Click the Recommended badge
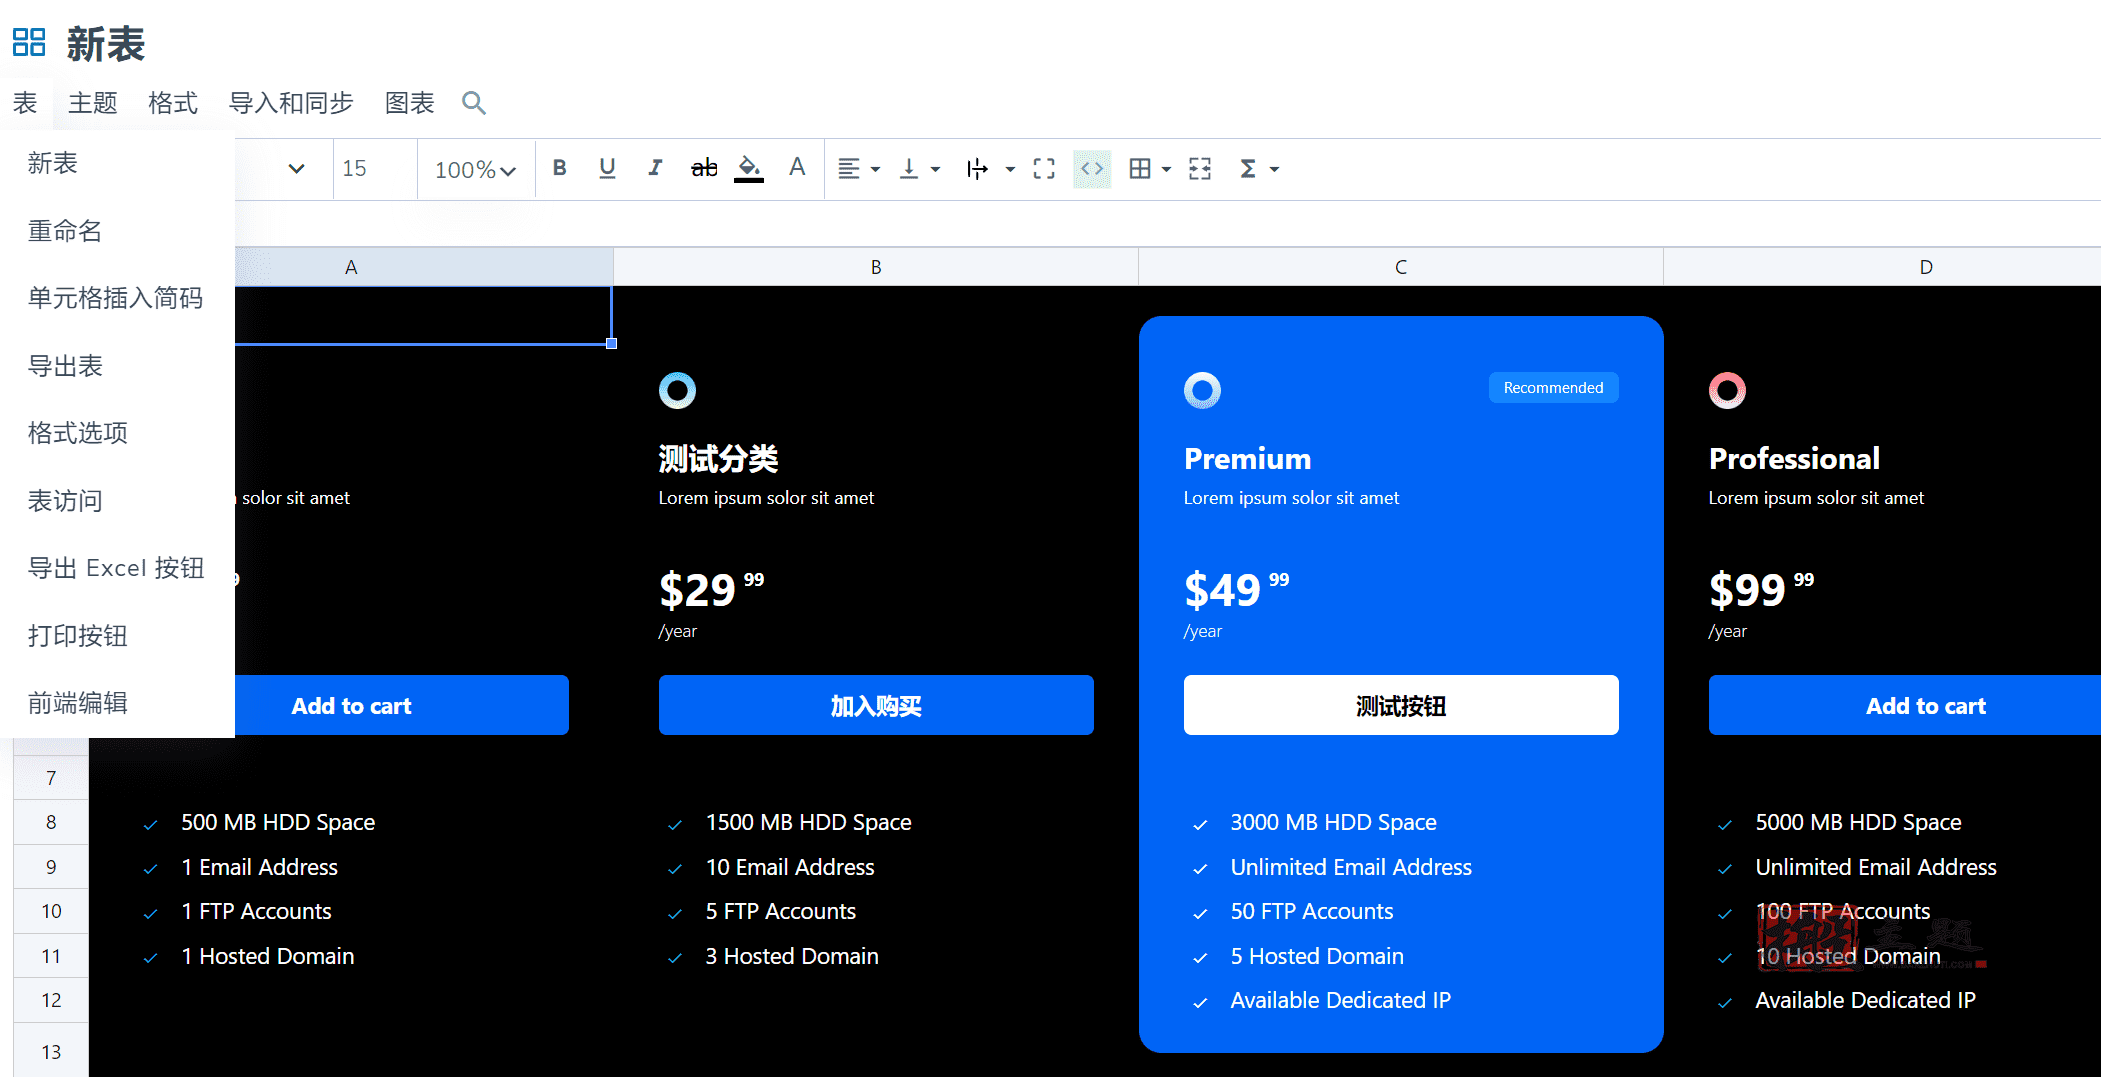Image resolution: width=2101 pixels, height=1077 pixels. (1553, 388)
